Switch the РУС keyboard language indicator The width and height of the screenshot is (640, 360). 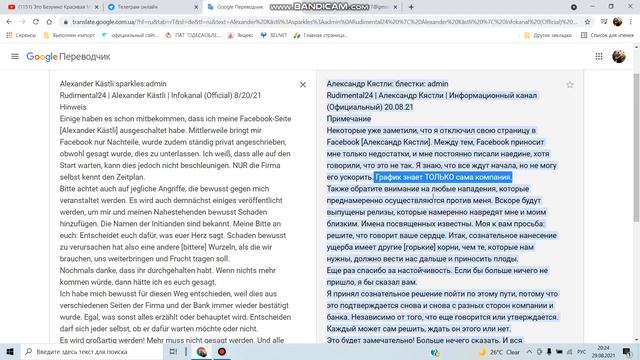tap(582, 351)
